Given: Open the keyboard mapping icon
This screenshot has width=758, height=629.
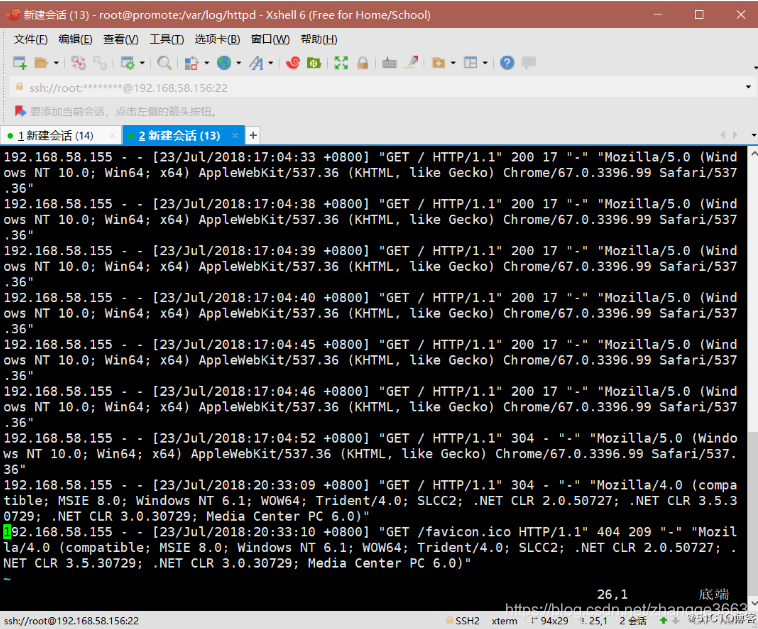Looking at the screenshot, I should point(390,63).
